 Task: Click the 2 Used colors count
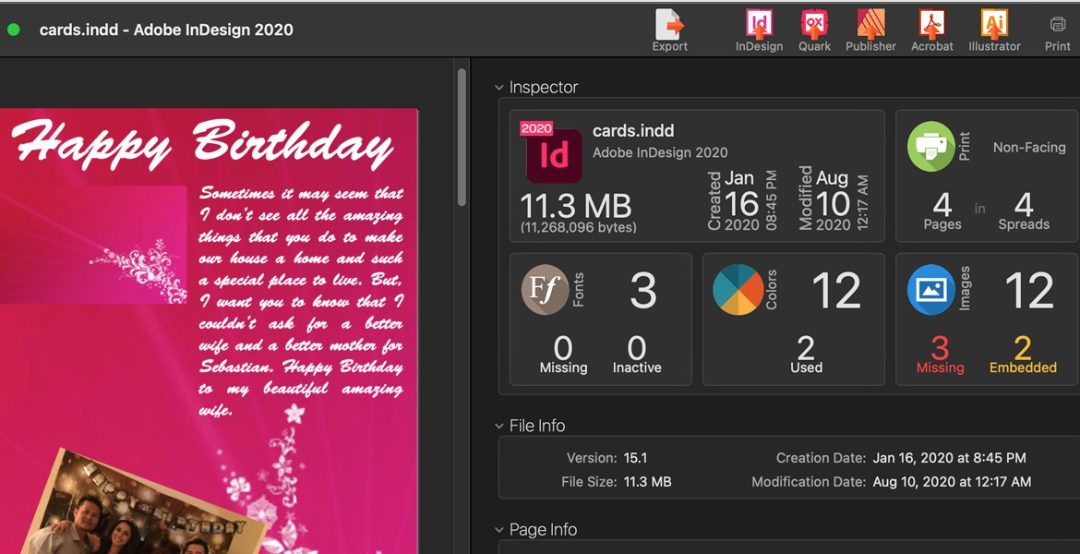click(x=806, y=355)
